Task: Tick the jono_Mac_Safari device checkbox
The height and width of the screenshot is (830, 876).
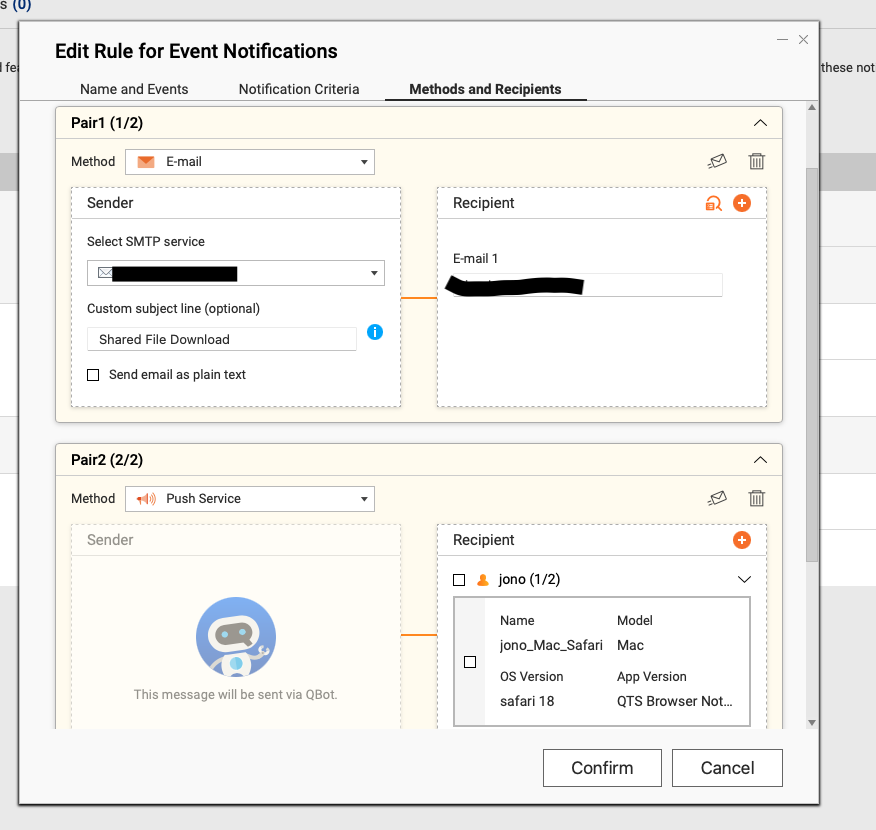Action: (x=470, y=662)
